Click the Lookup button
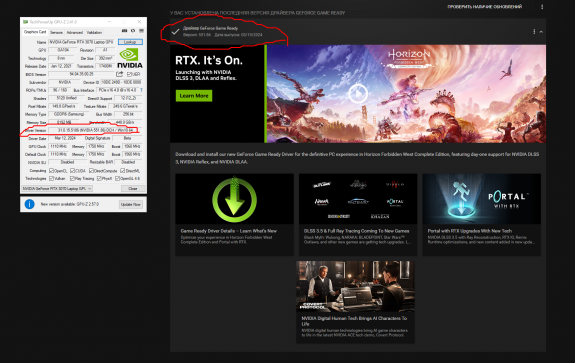The height and width of the screenshot is (363, 575). (130, 42)
